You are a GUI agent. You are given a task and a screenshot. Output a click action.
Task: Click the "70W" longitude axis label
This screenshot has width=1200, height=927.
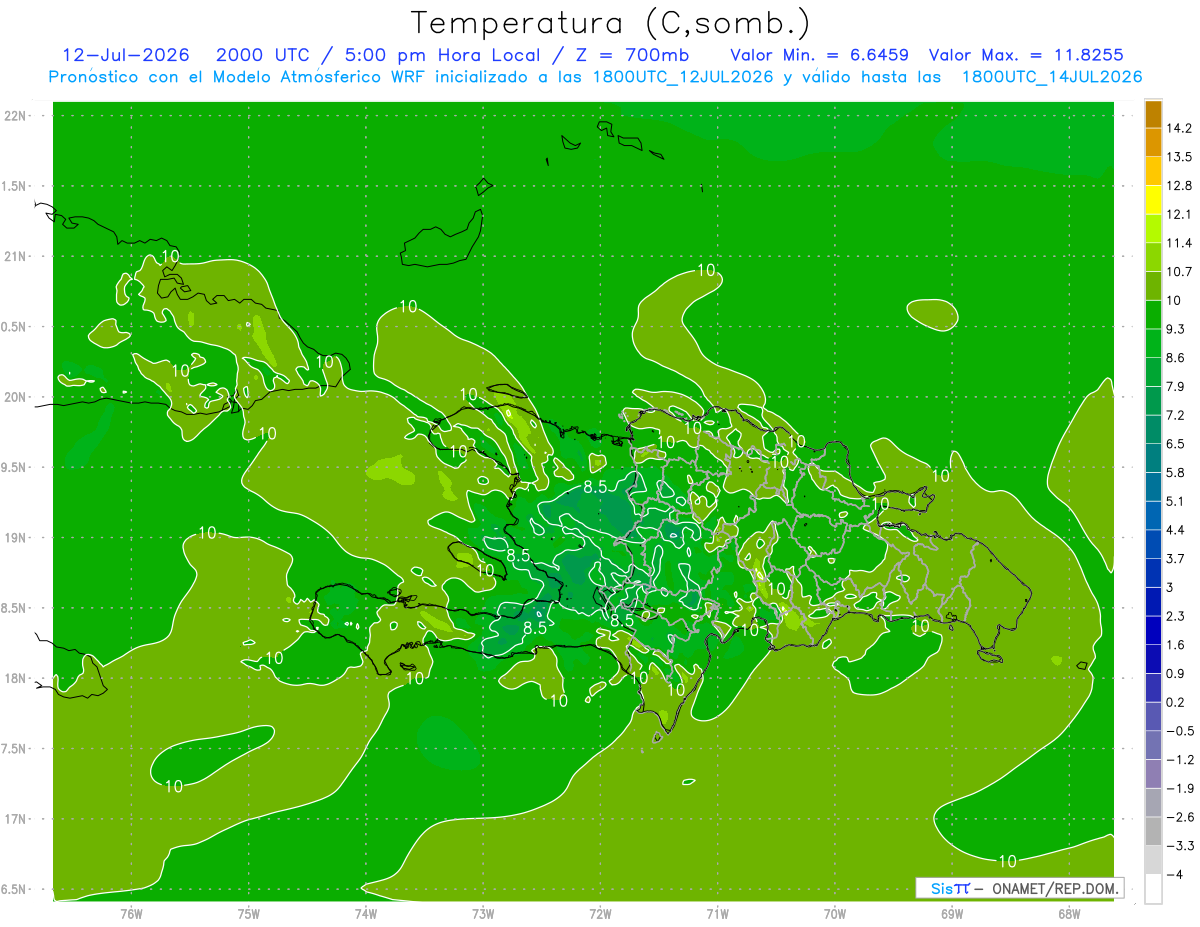[835, 913]
